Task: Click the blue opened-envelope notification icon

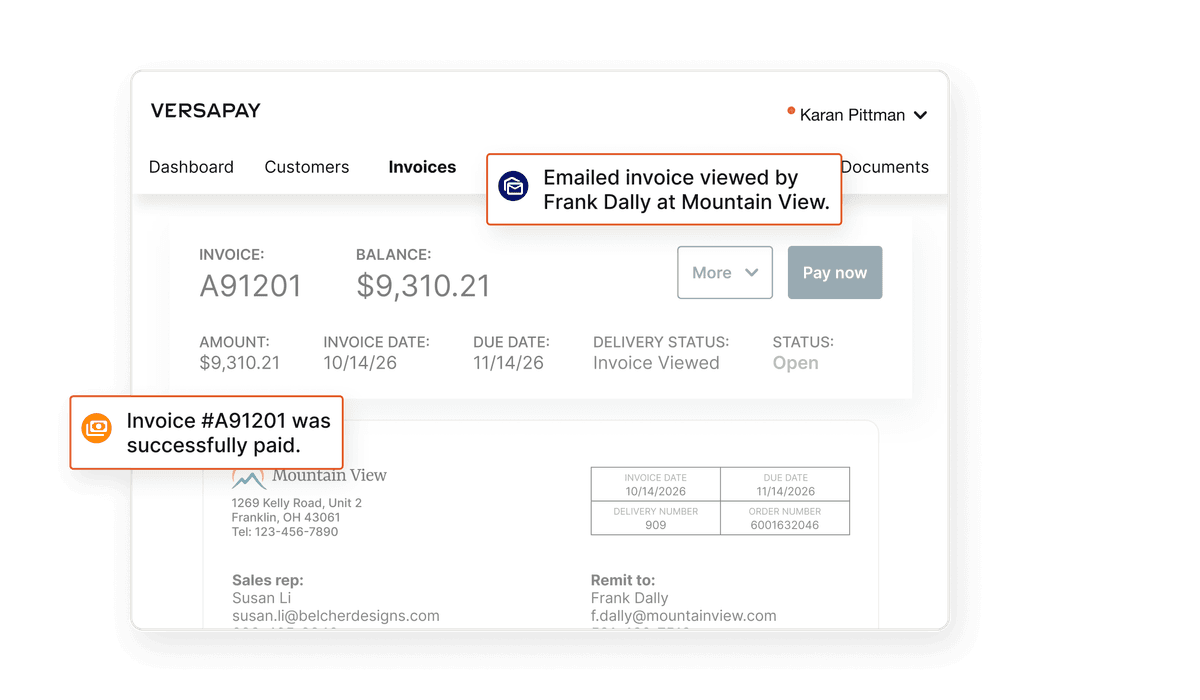Action: (514, 187)
